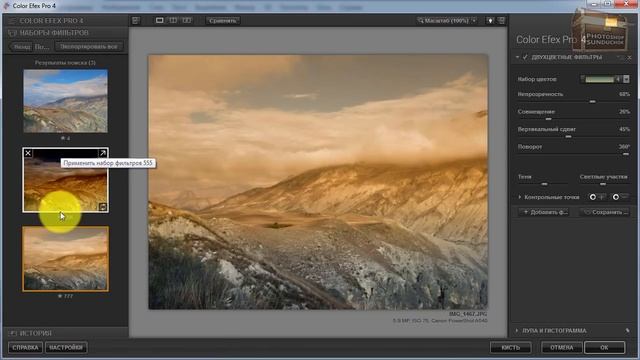Expand the Контрольные точки section
The height and width of the screenshot is (360, 640).
coord(520,197)
